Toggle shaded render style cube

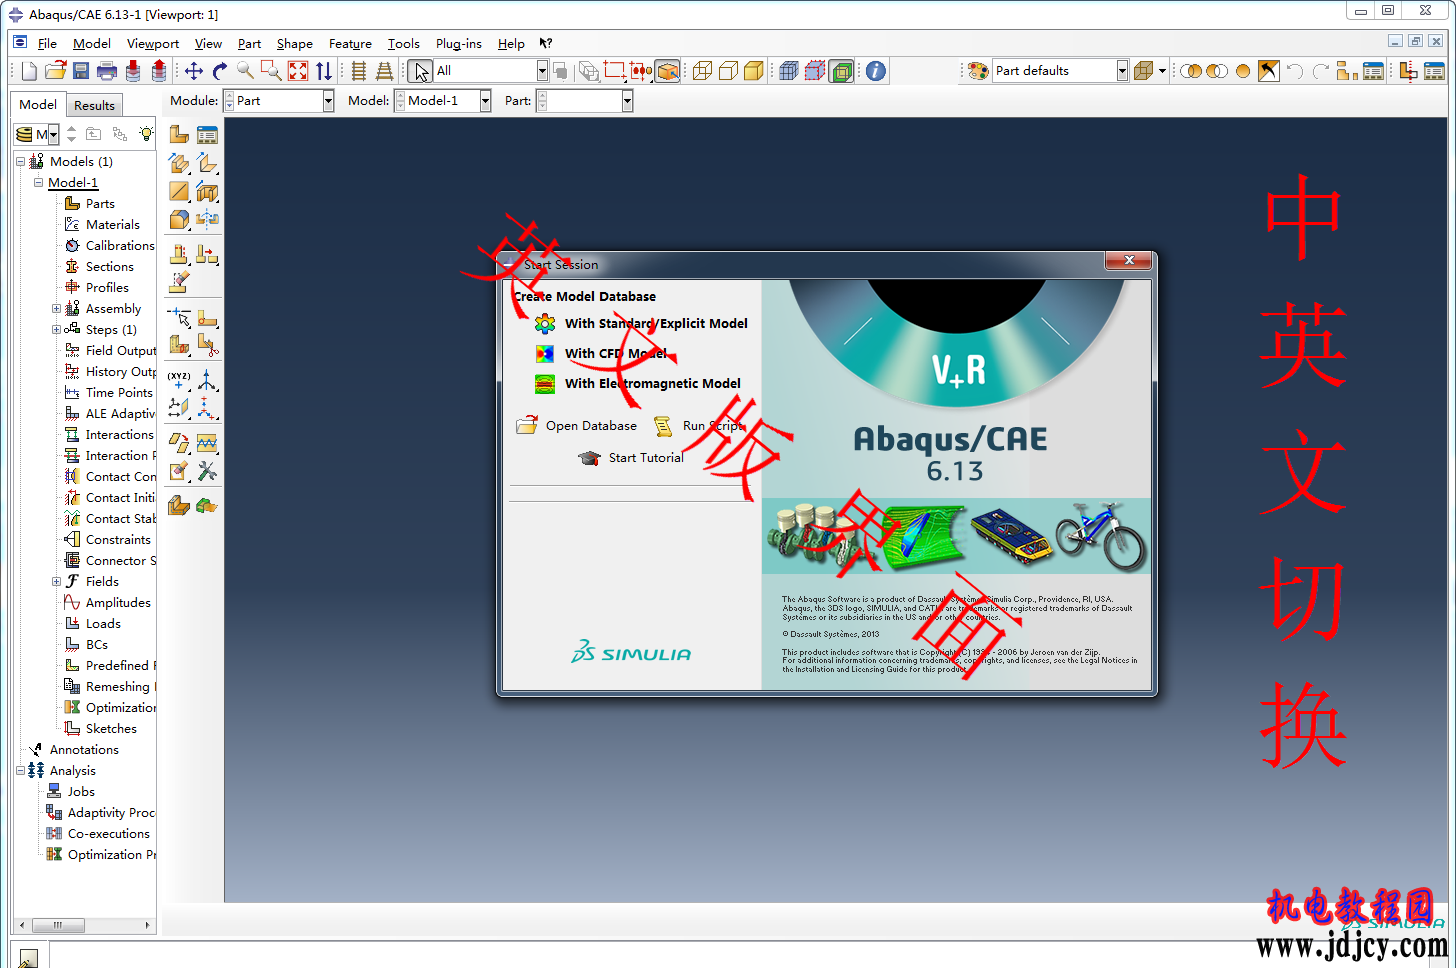(754, 71)
